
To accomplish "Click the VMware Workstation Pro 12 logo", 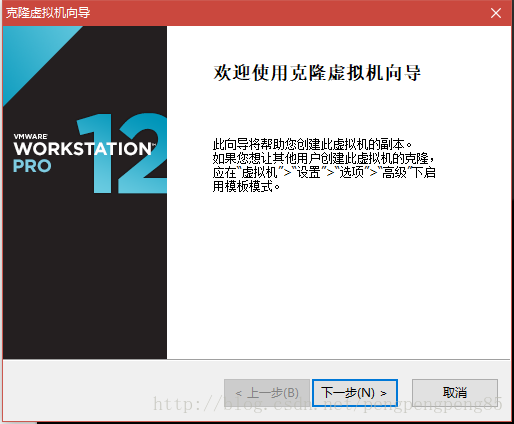I will (x=90, y=153).
